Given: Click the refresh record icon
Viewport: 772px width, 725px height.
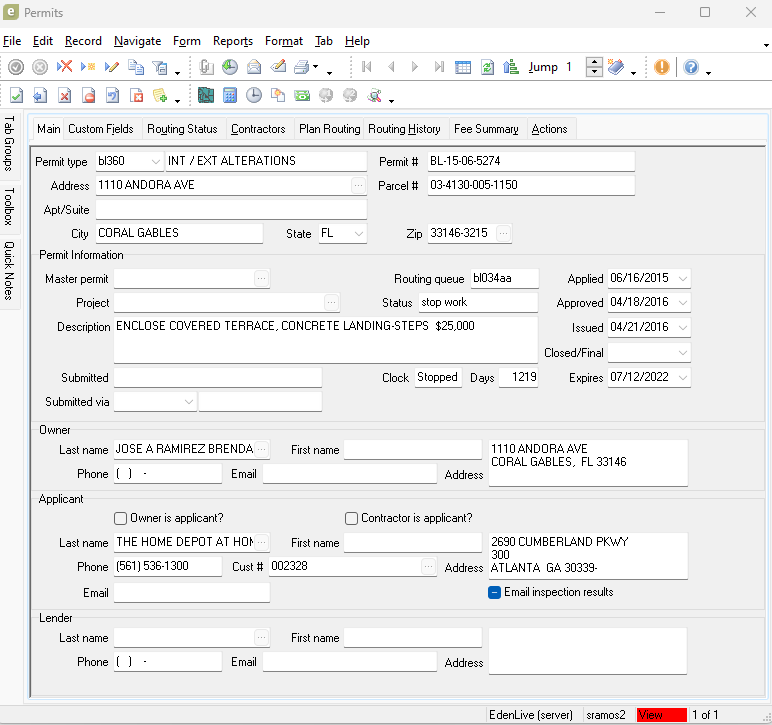Looking at the screenshot, I should pyautogui.click(x=487, y=67).
